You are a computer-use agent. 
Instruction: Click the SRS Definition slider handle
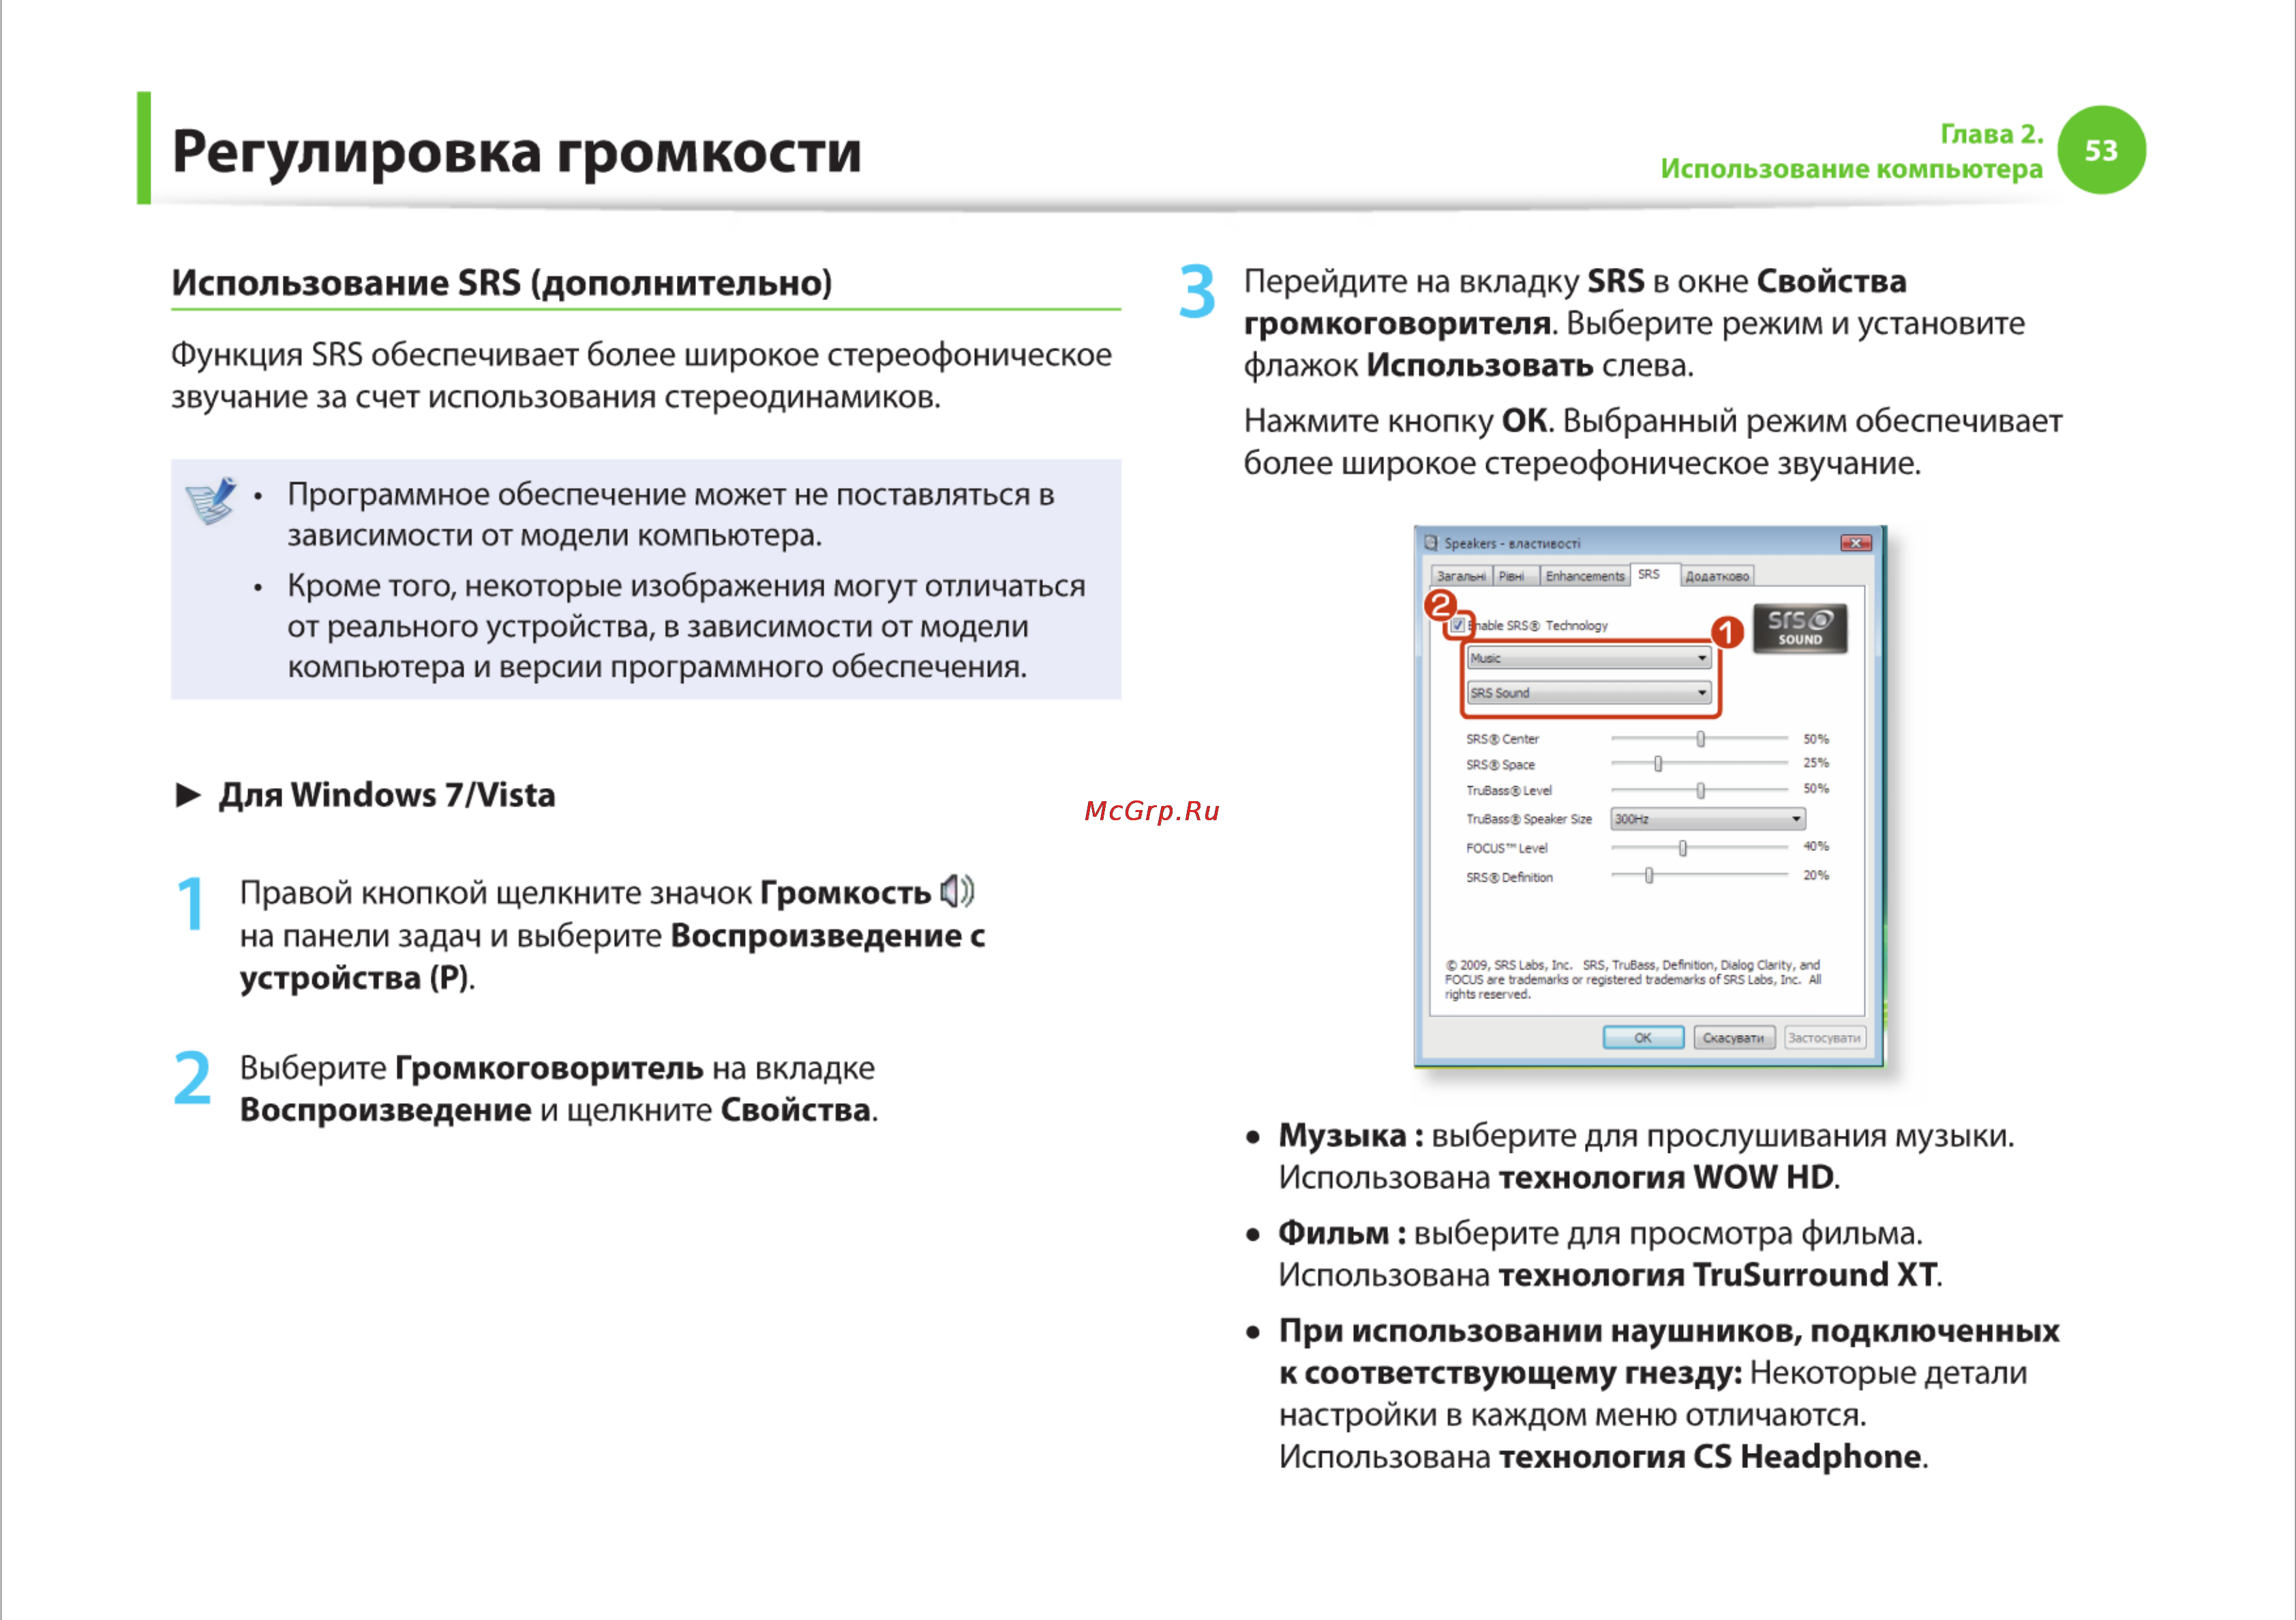click(x=1649, y=876)
